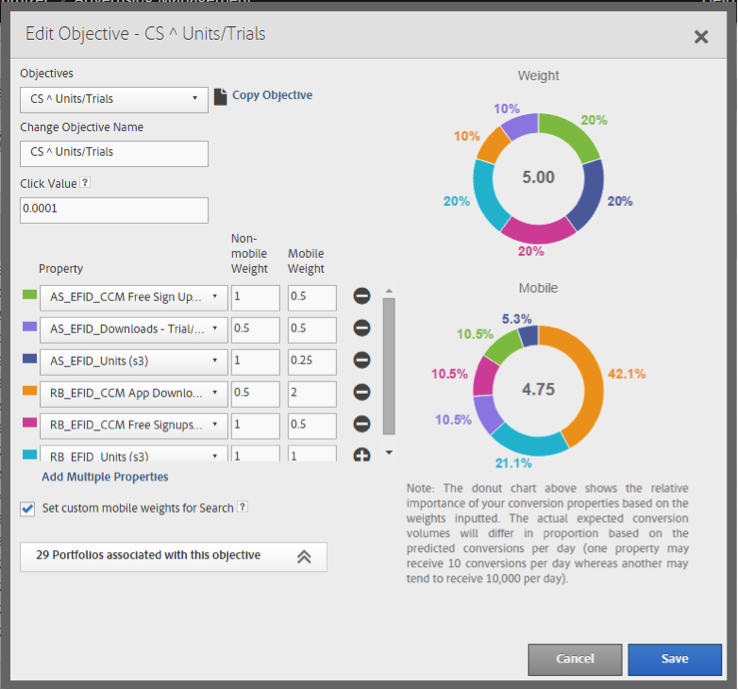The height and width of the screenshot is (690, 738).
Task: Click the orange swatch for RB_EFID_CCM App Download
Action: tap(30, 391)
